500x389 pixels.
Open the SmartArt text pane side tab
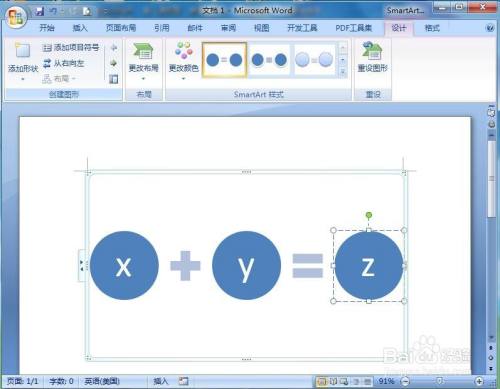(82, 265)
